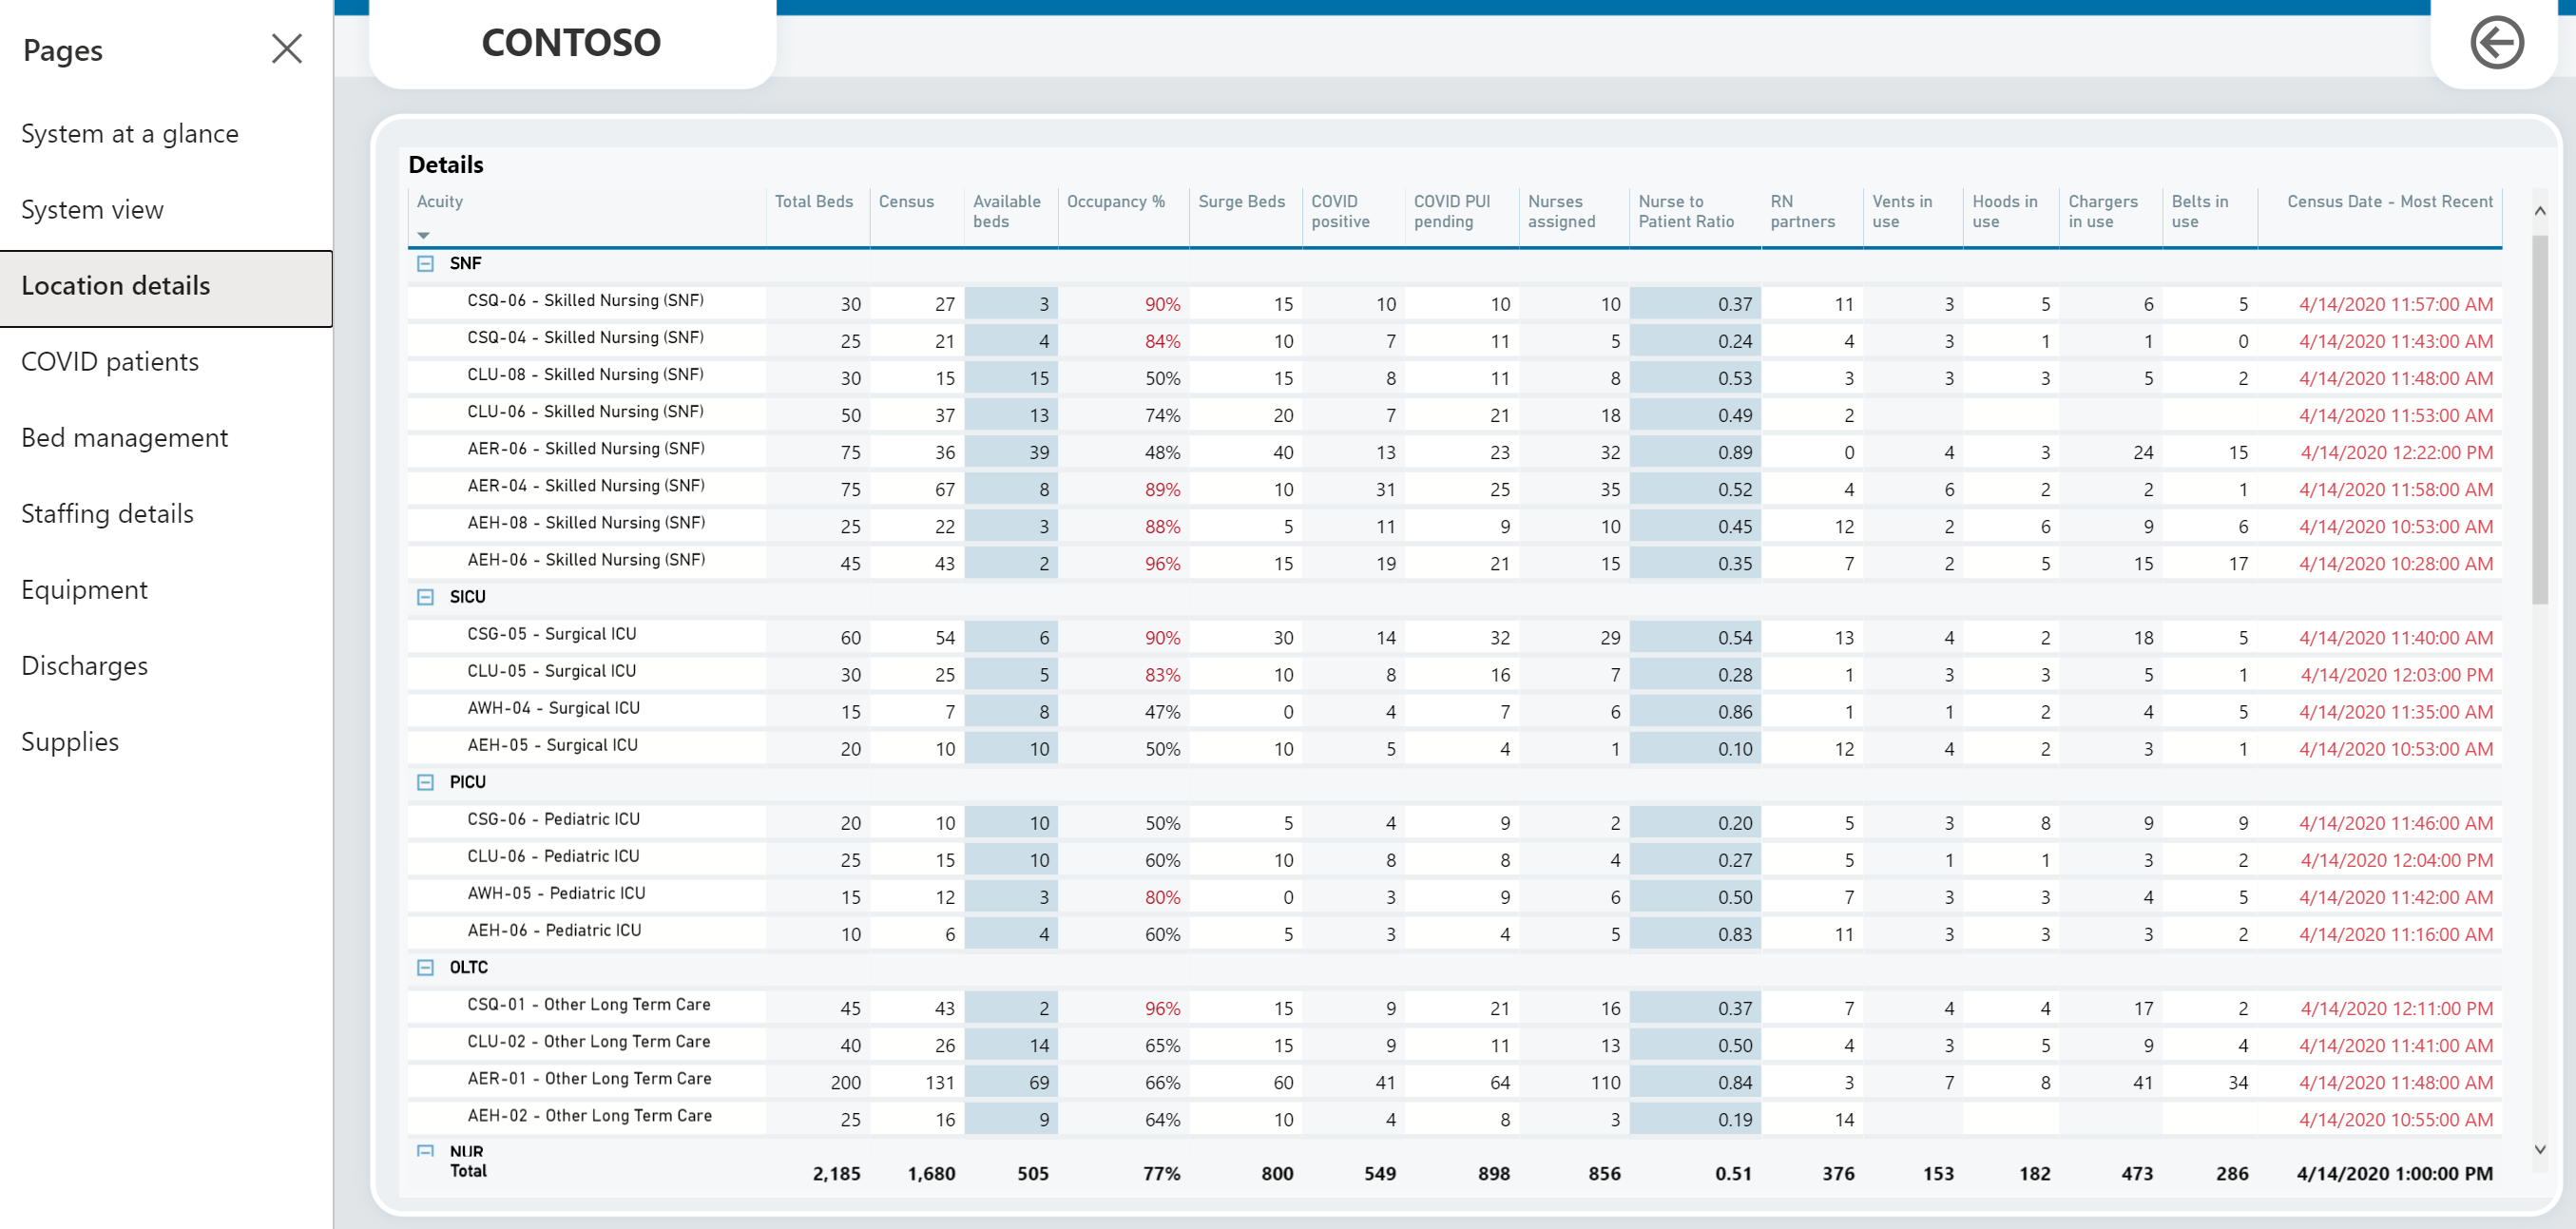Select Bed management page
The image size is (2576, 1229).
[x=125, y=437]
